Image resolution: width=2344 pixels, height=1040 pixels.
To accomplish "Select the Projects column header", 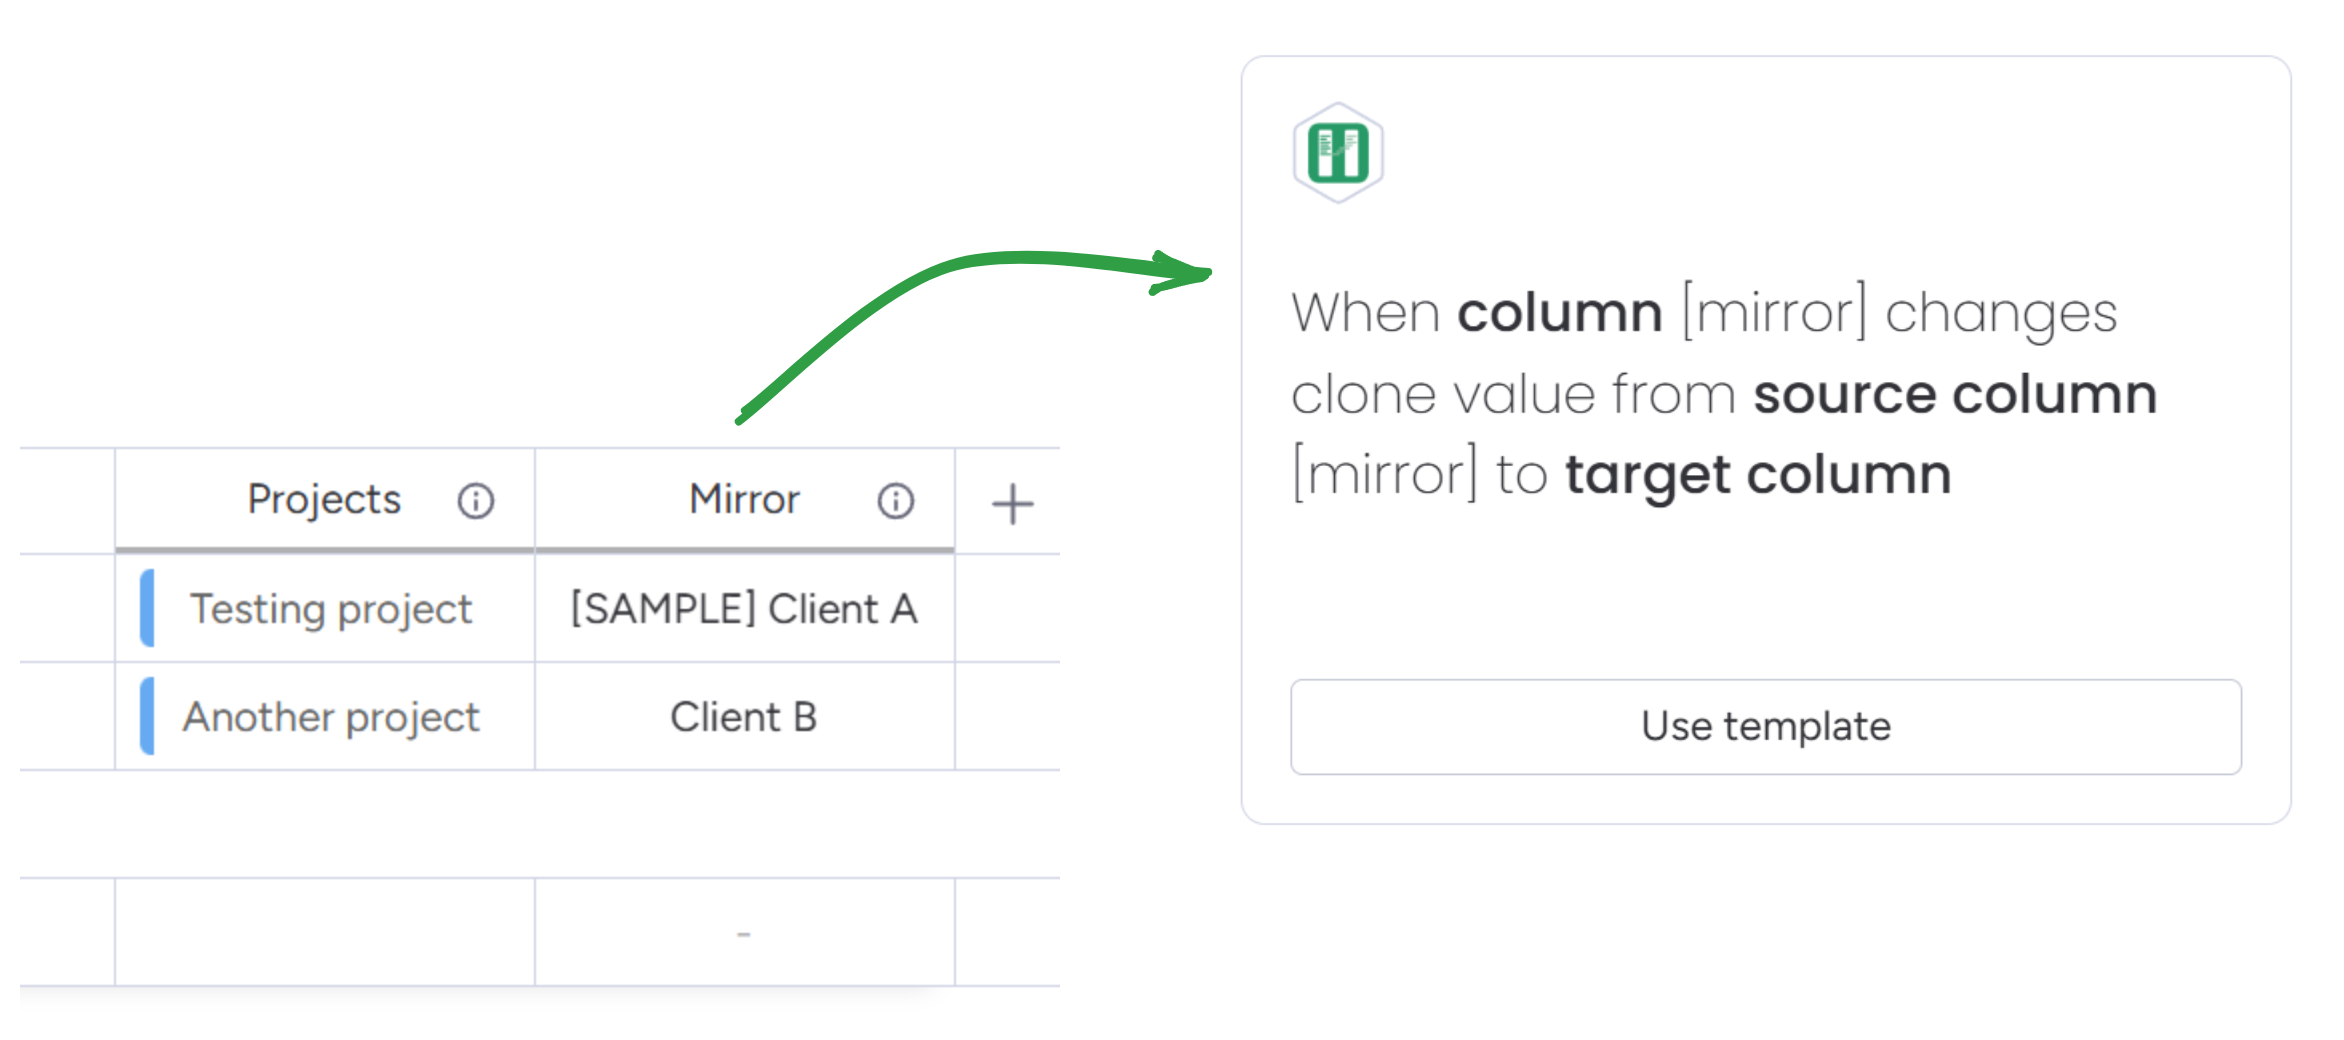I will 324,499.
